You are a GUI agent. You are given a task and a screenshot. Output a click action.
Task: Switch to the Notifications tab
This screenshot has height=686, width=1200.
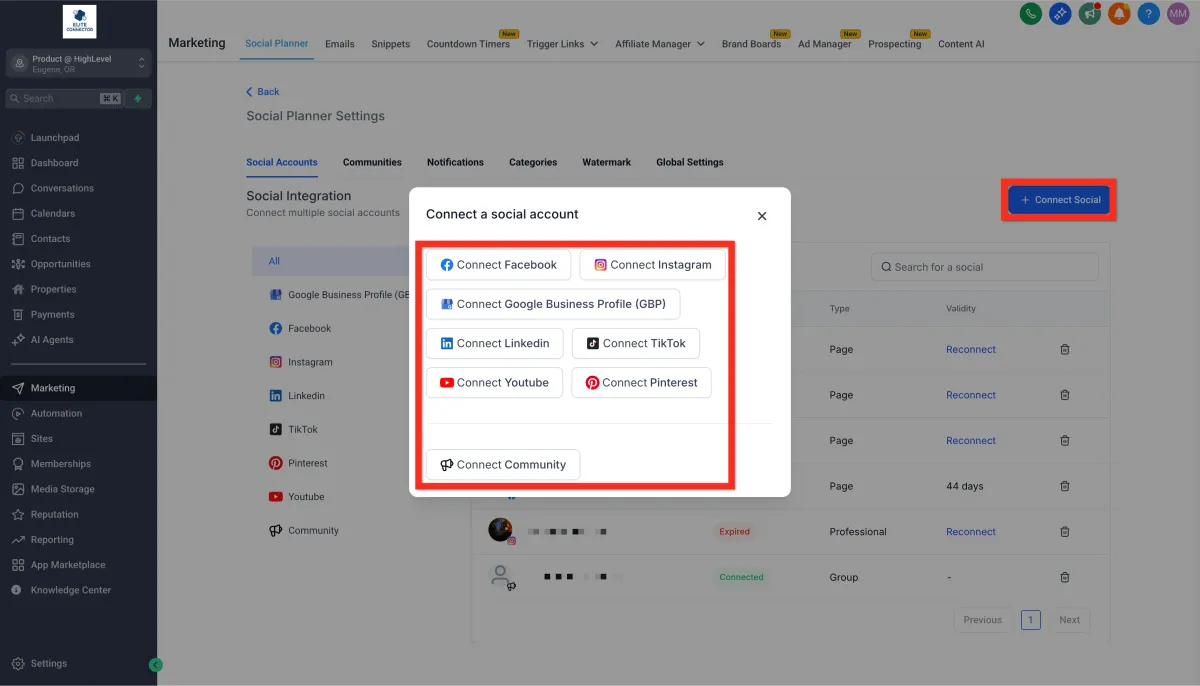(x=455, y=162)
